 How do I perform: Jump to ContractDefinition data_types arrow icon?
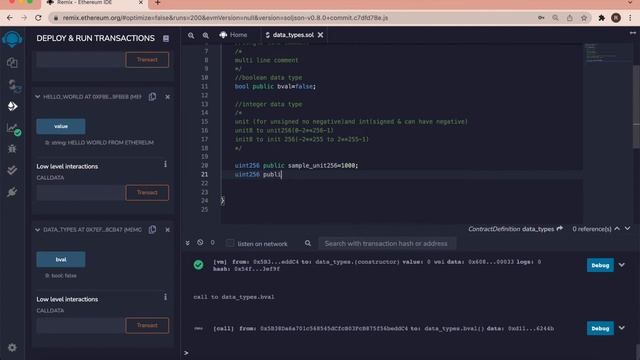(560, 229)
